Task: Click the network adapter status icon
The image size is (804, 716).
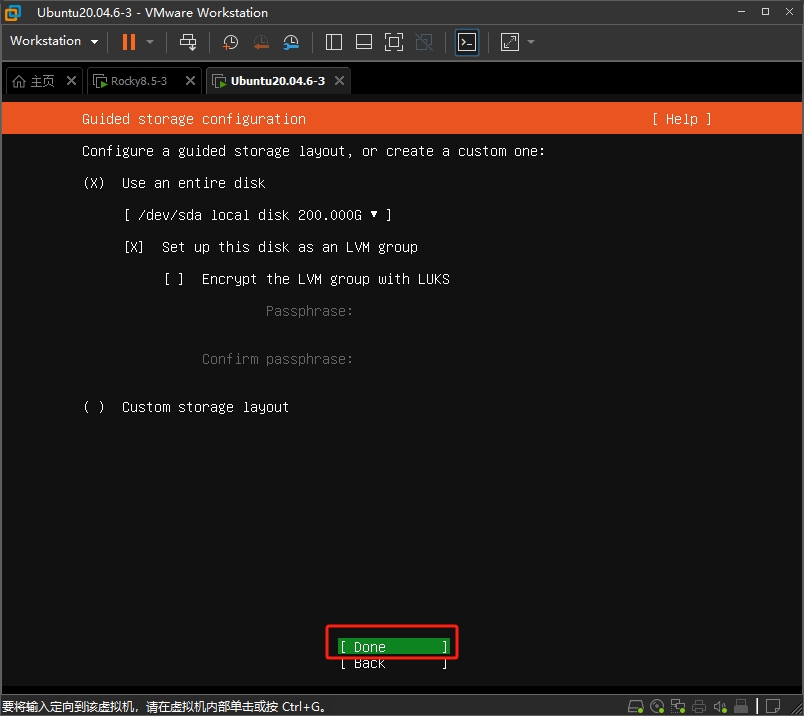Action: pyautogui.click(x=678, y=706)
